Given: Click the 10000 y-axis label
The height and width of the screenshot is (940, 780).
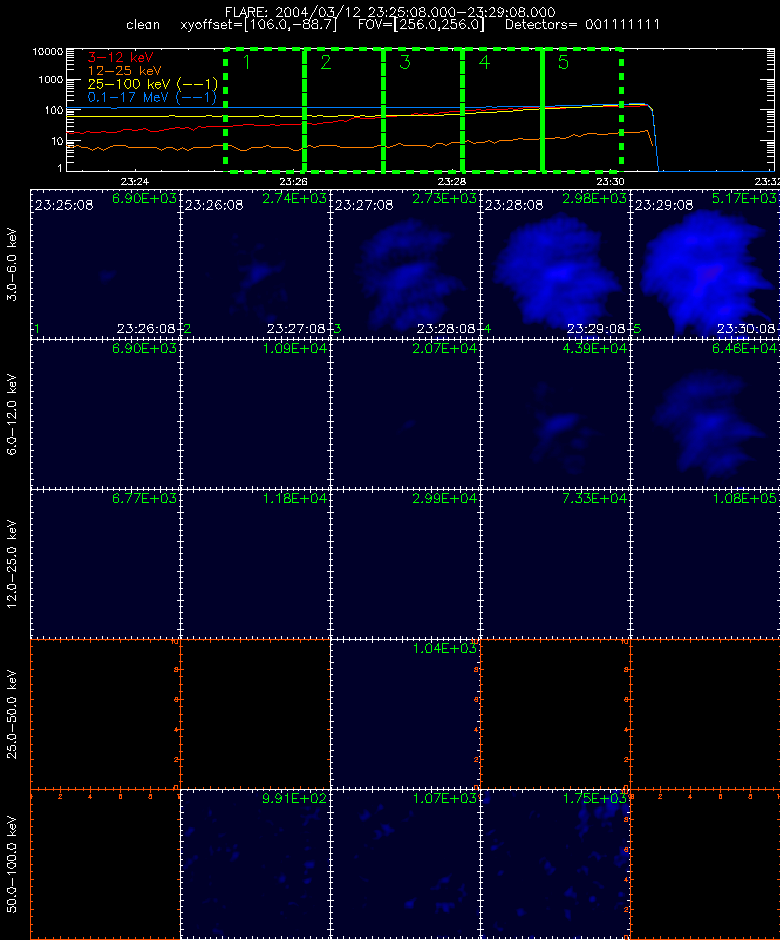Looking at the screenshot, I should [48, 52].
